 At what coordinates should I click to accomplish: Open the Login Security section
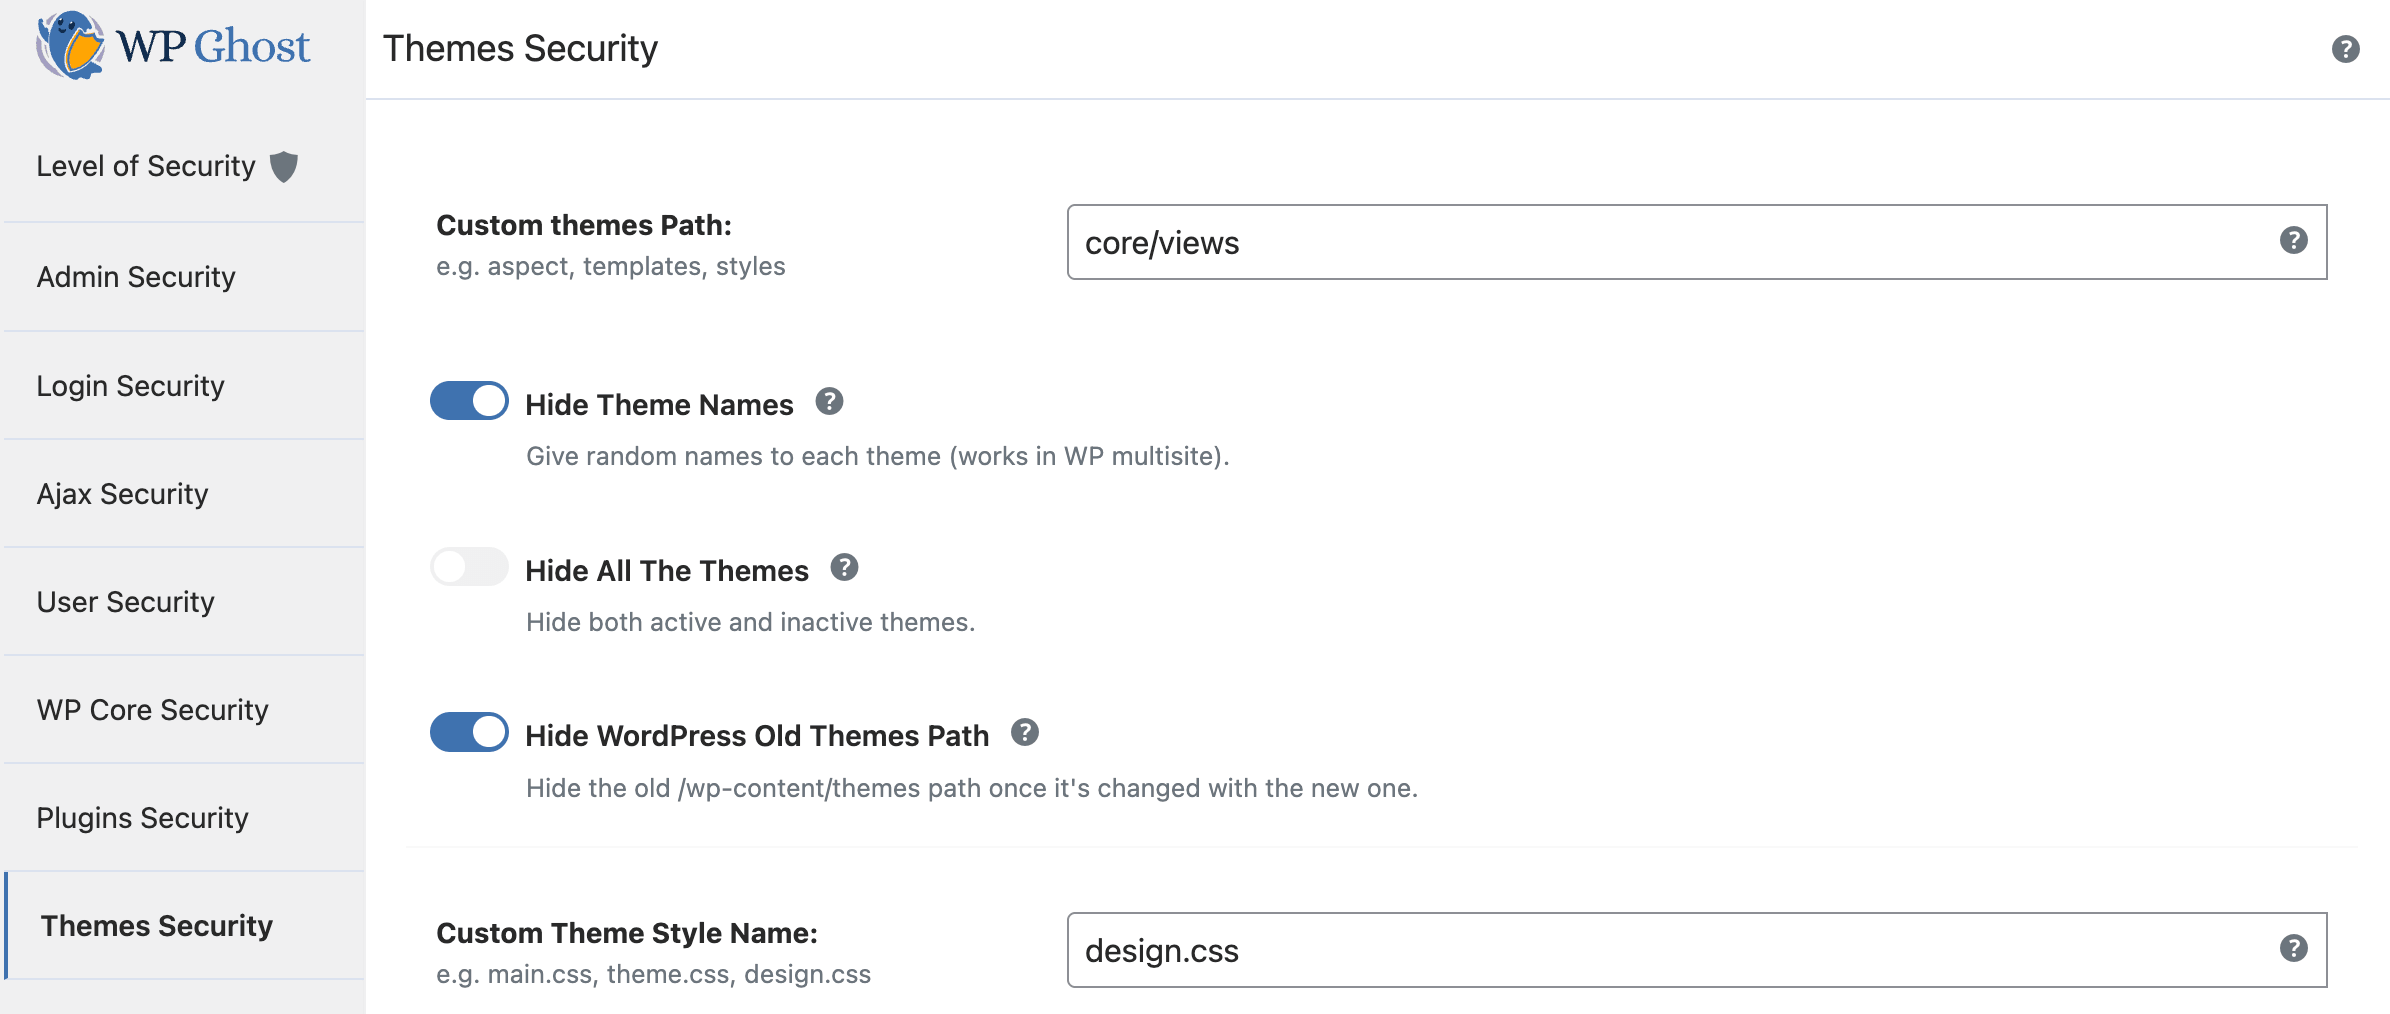131,385
